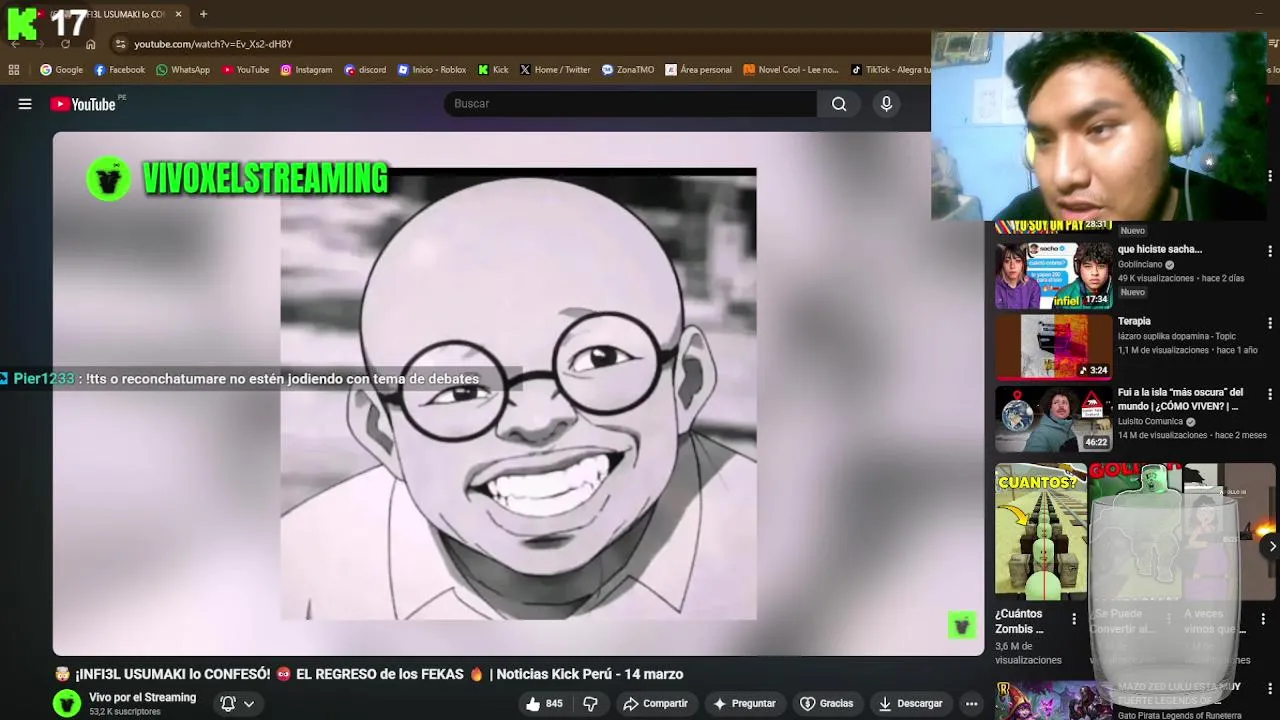
Task: Open the ZonaTMO bookmark
Action: point(627,70)
